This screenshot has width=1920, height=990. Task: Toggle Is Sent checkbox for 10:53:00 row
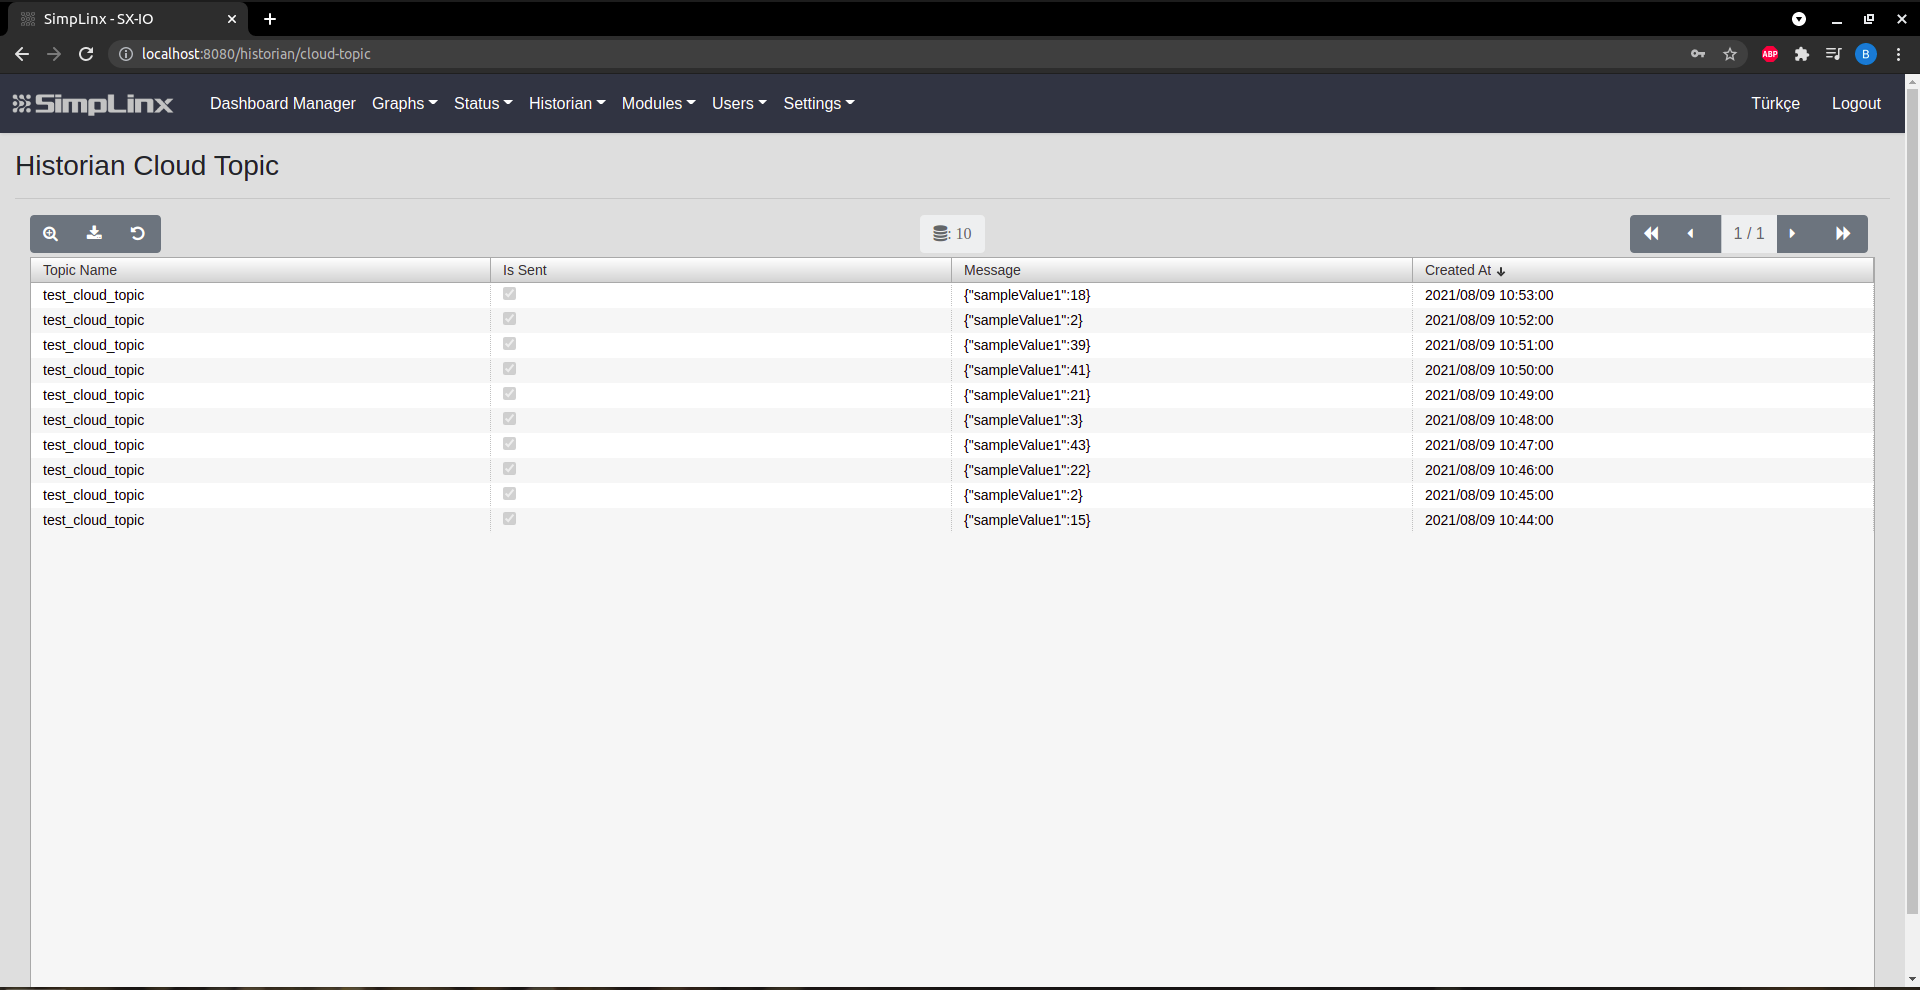510,294
